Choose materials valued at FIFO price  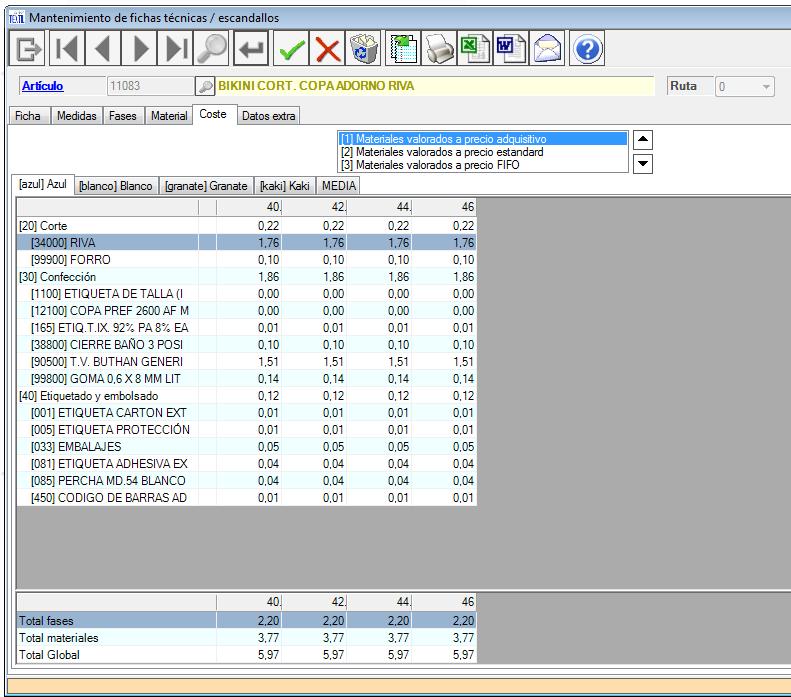click(430, 165)
